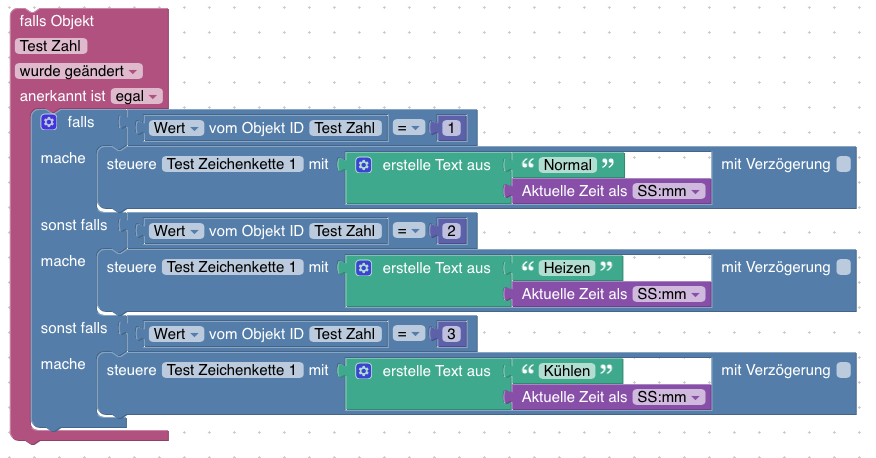Open the 'egal' acknowledged dropdown

point(137,96)
